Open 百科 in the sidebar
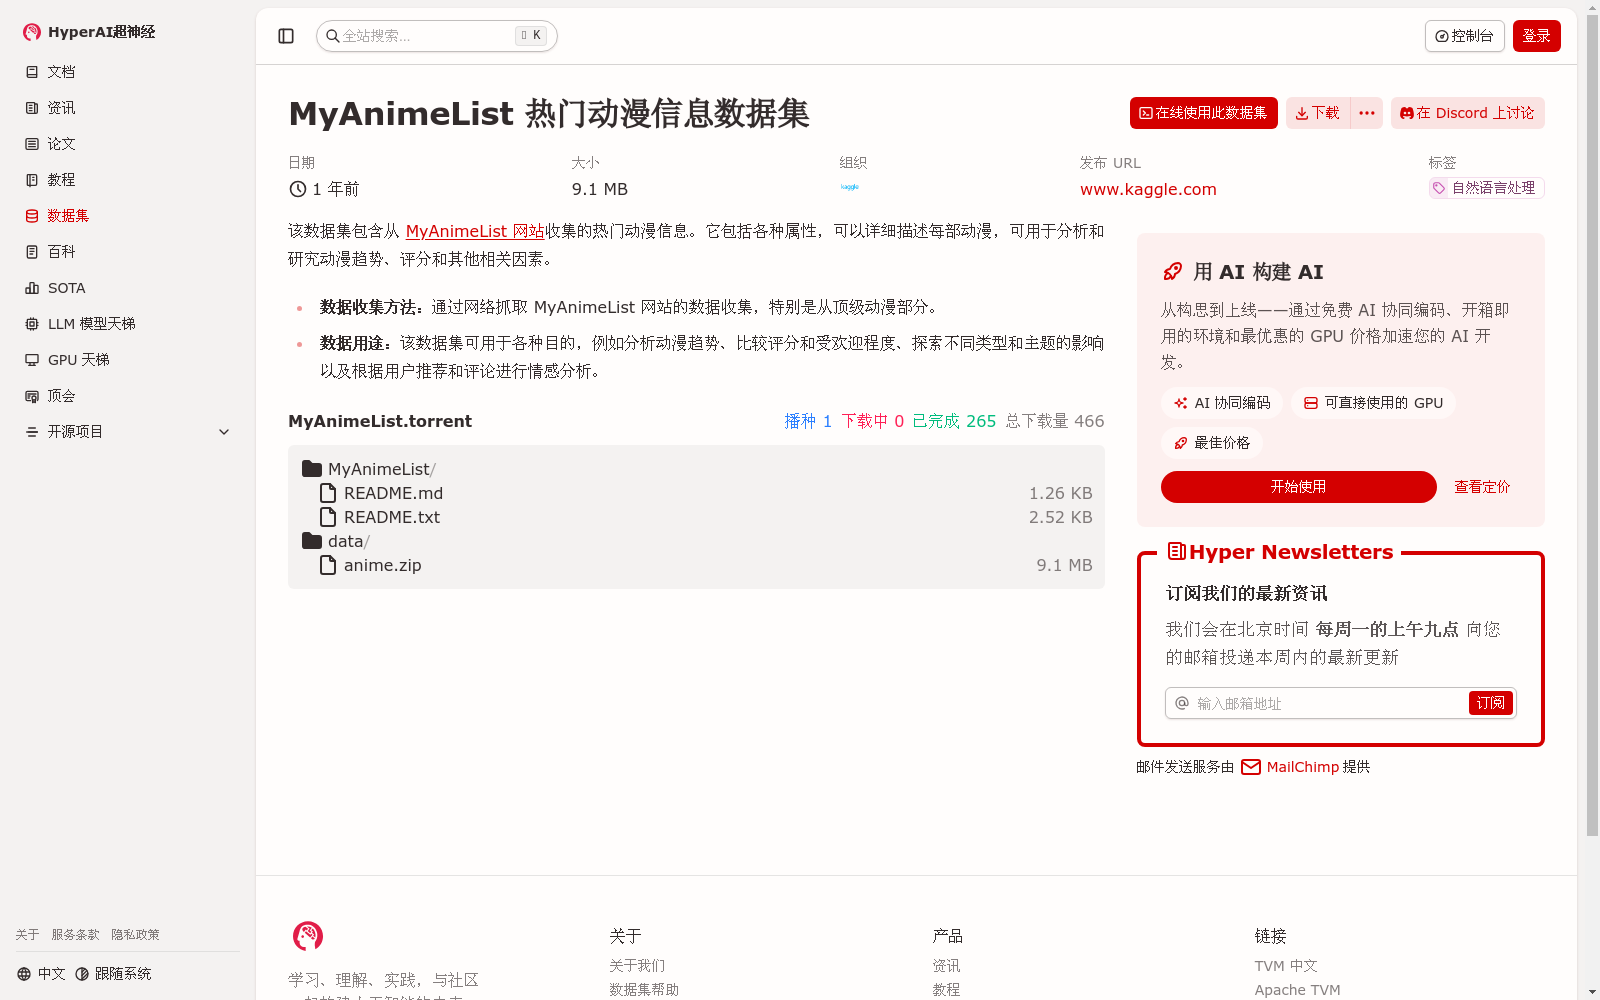Screen dimensions: 1600x1000 coord(128,252)
